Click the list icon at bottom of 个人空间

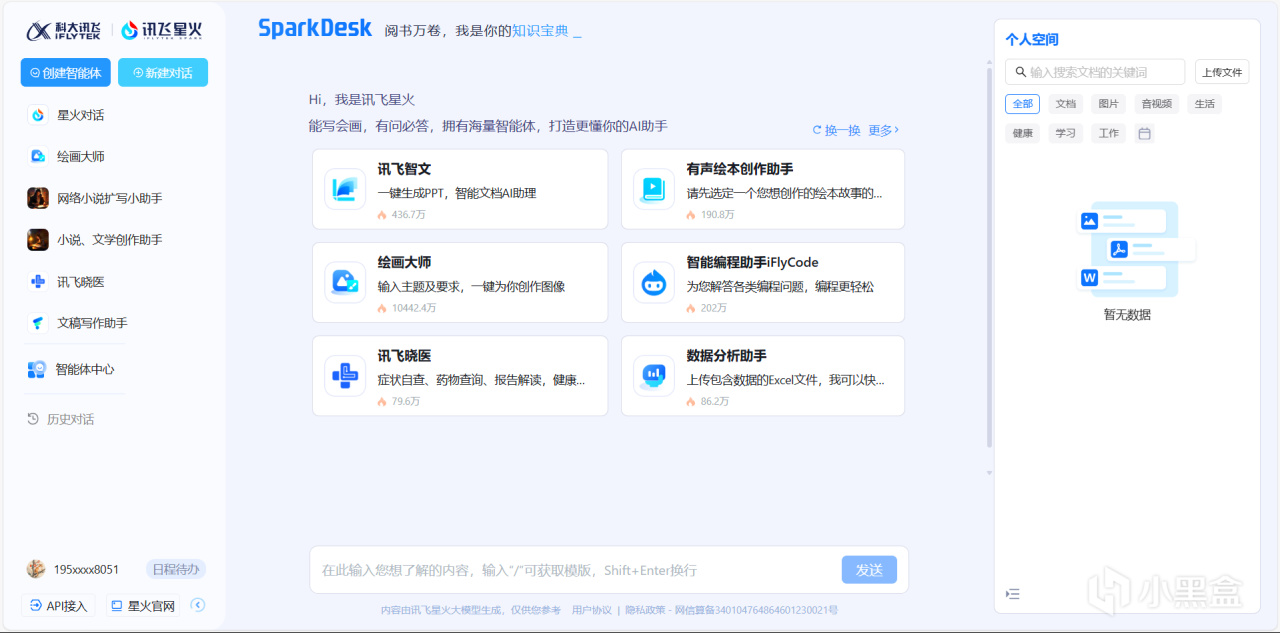point(1013,594)
